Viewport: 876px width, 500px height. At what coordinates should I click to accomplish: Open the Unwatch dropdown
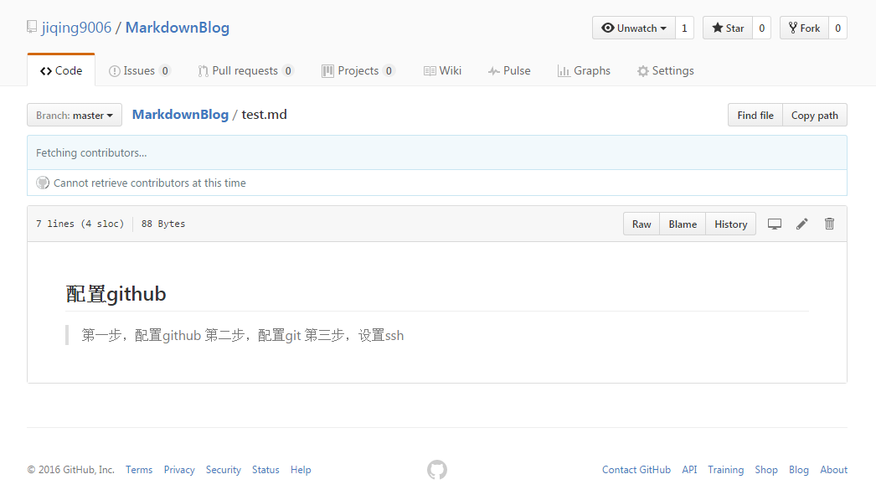(634, 28)
